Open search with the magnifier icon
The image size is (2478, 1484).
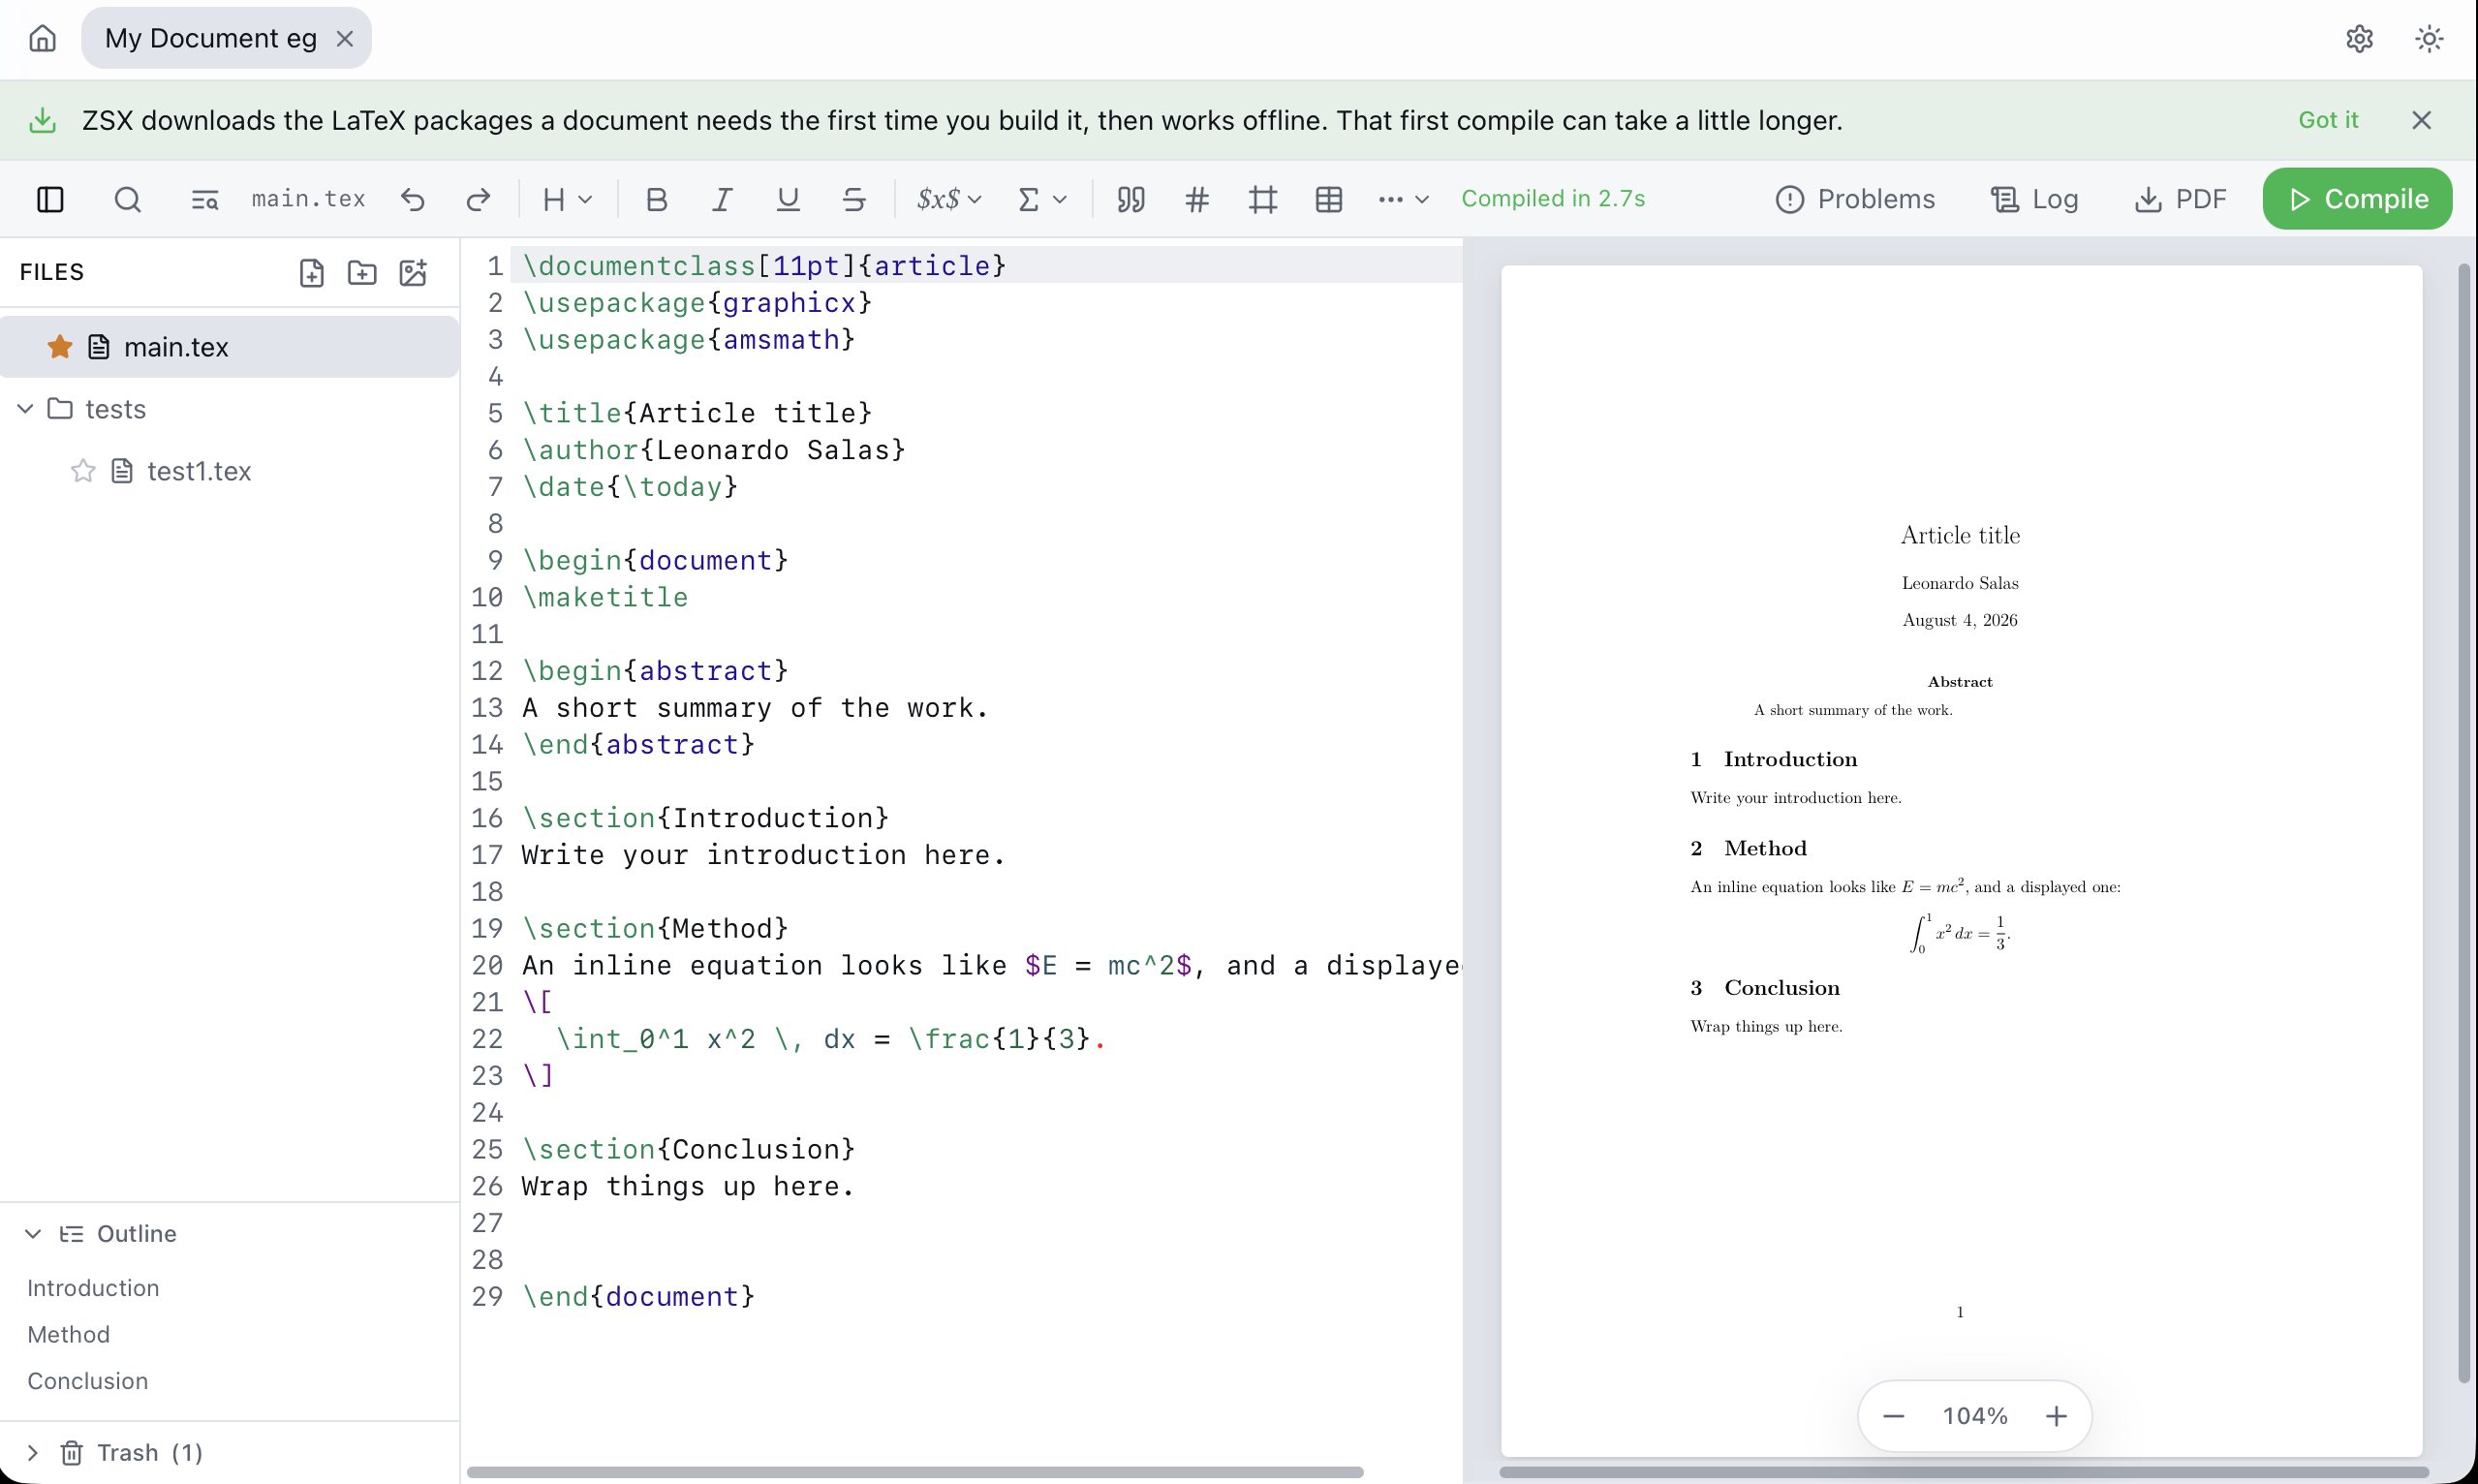point(127,199)
